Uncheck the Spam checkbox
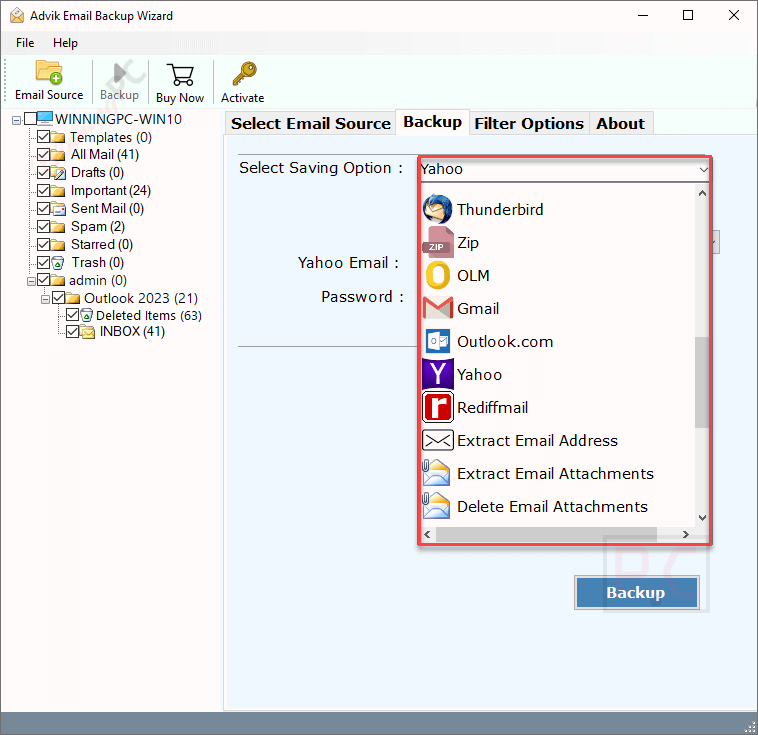The height and width of the screenshot is (735, 758). pos(44,226)
